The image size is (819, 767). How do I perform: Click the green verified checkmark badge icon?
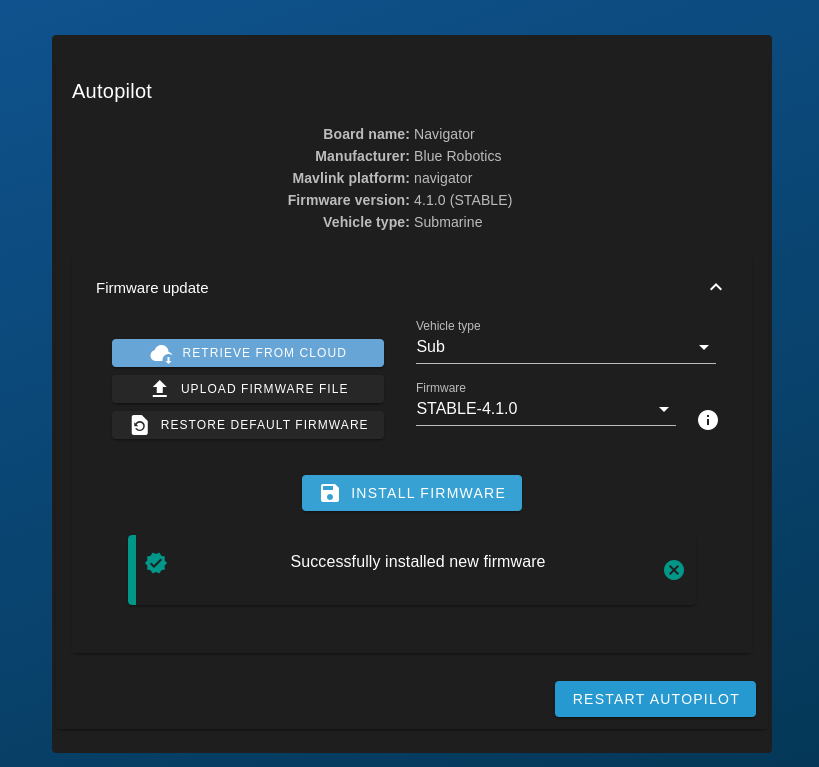click(156, 563)
